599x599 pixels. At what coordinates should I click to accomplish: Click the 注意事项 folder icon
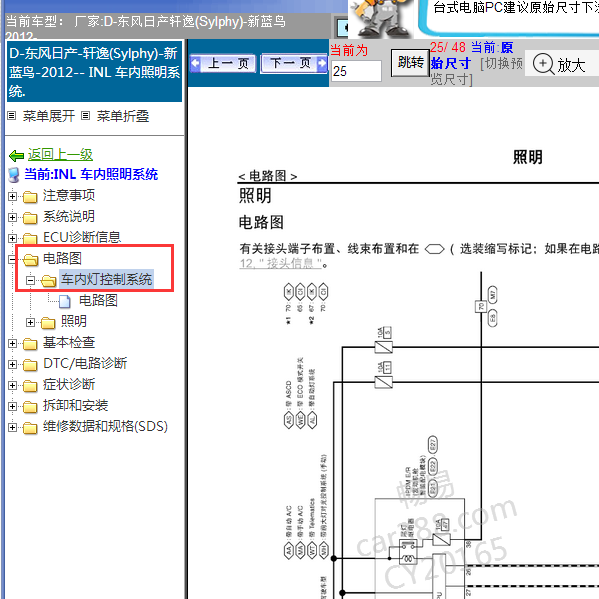pyautogui.click(x=30, y=197)
